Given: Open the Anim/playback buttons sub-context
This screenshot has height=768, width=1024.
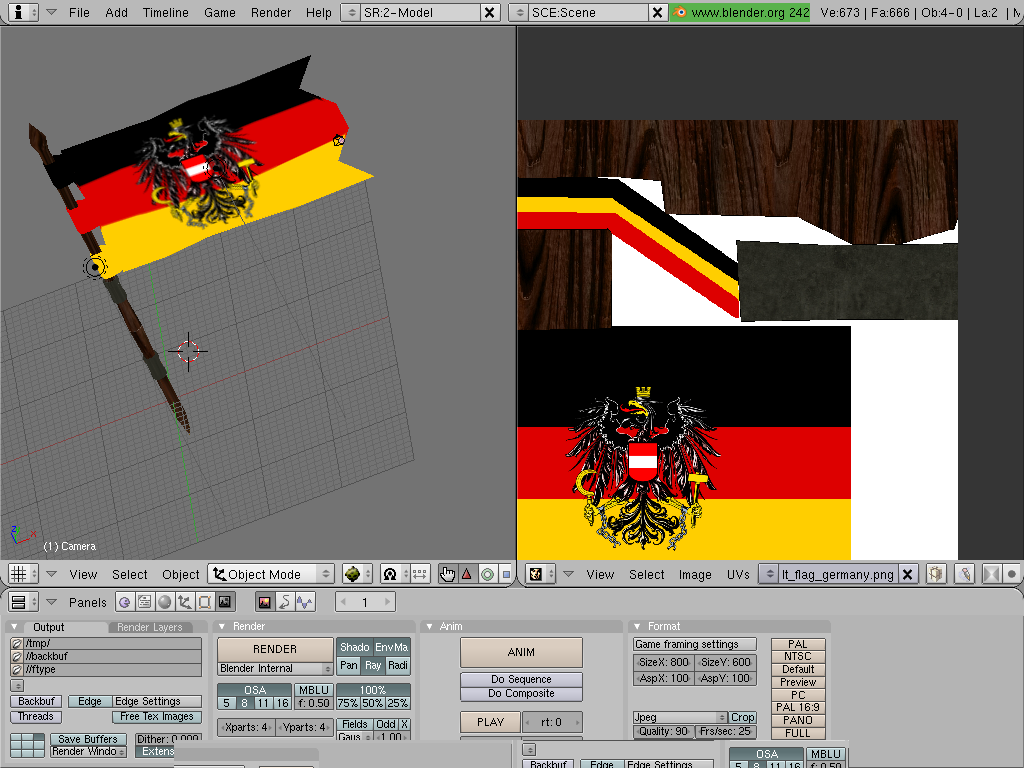Looking at the screenshot, I should coord(285,601).
